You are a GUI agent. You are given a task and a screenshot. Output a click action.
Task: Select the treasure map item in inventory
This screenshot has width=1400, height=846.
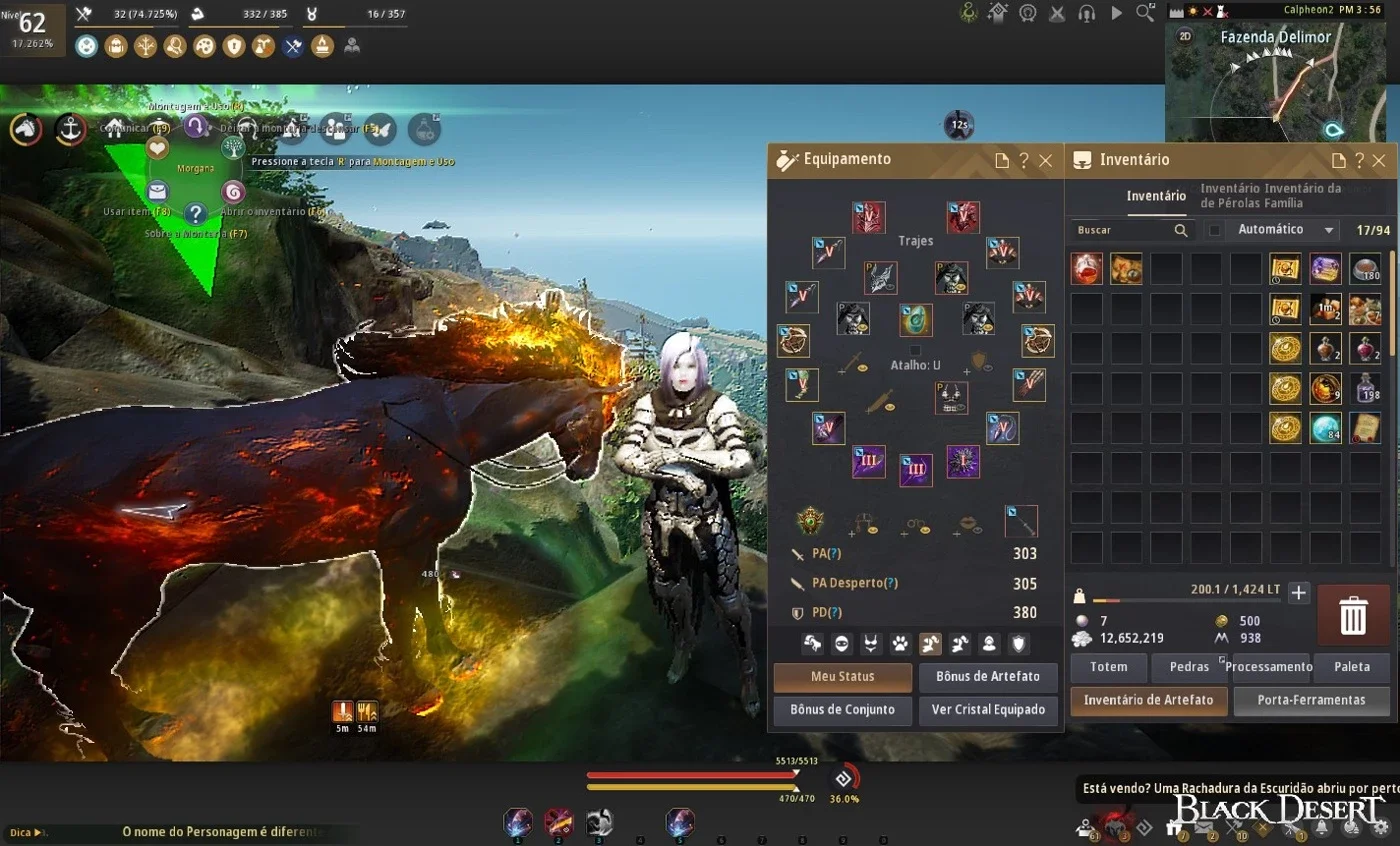click(x=1126, y=268)
